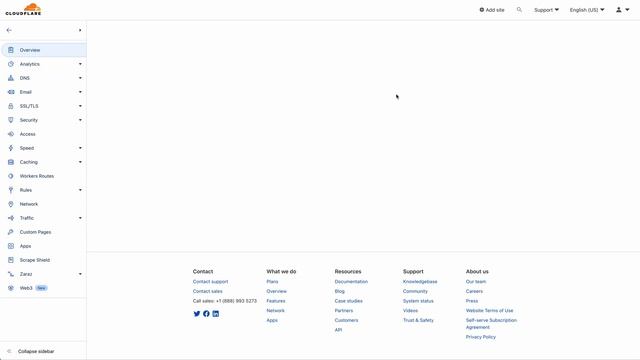Click the Access icon in sidebar
Viewport: 640px width, 360px height.
click(11, 134)
